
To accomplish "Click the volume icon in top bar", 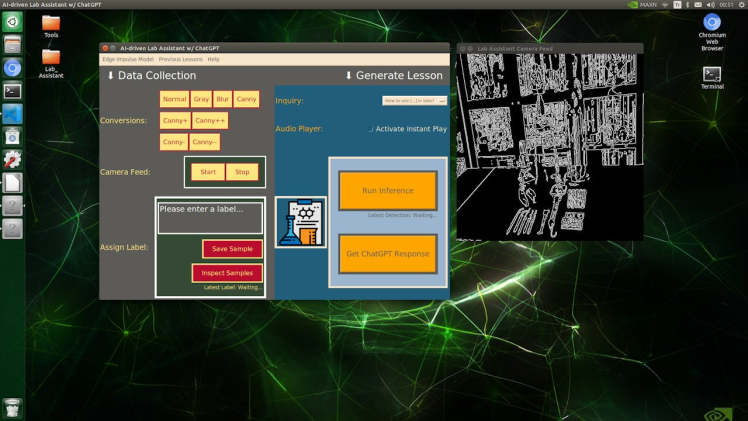I will click(710, 5).
